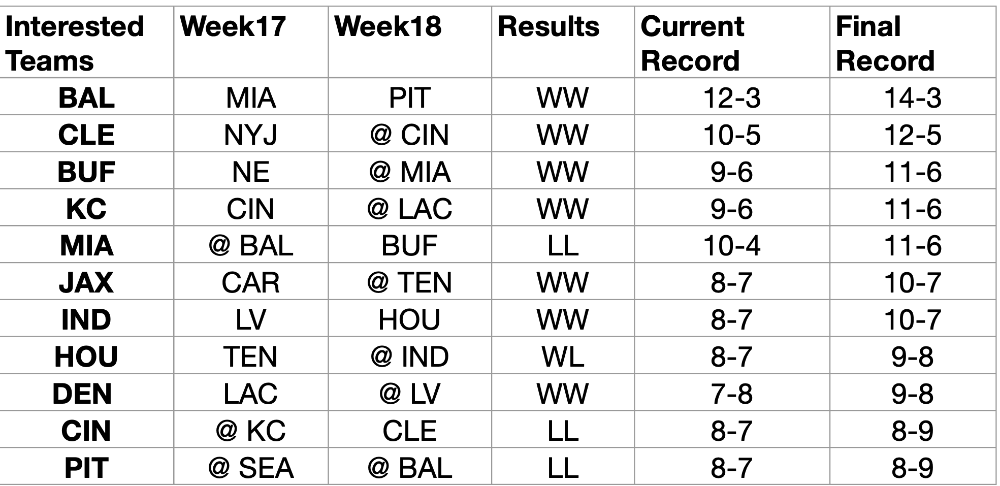
Task: Click the @ SEA Week17 cell
Action: [251, 467]
